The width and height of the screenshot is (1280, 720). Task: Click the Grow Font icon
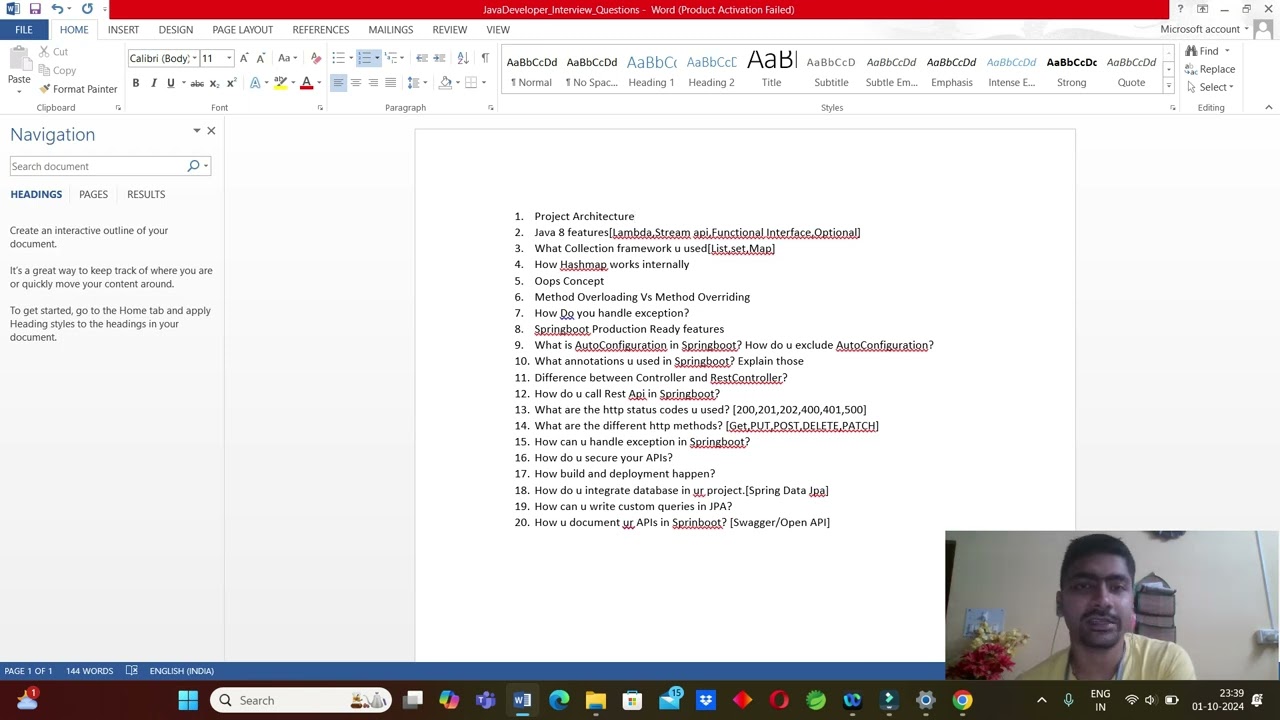tap(244, 58)
